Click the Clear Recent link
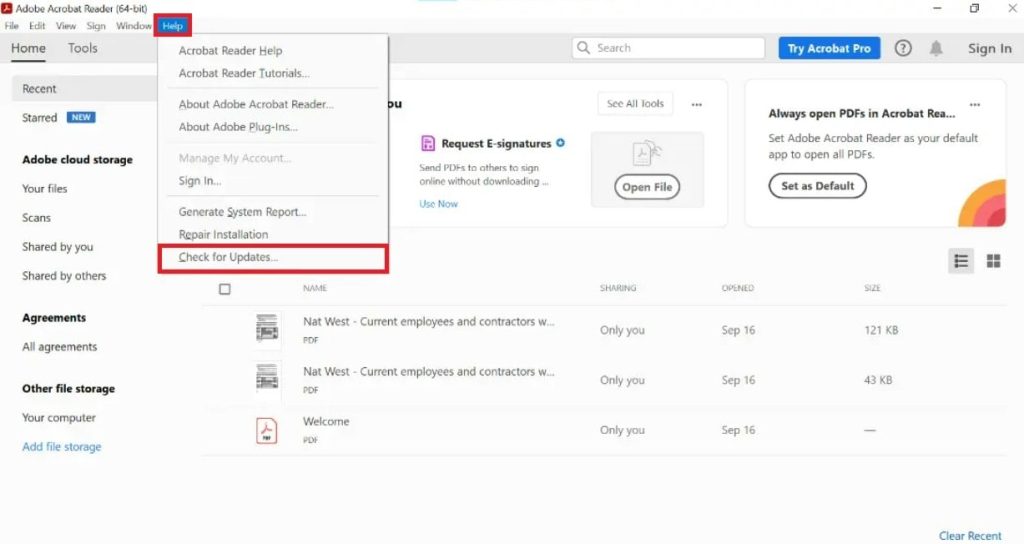 [x=970, y=536]
